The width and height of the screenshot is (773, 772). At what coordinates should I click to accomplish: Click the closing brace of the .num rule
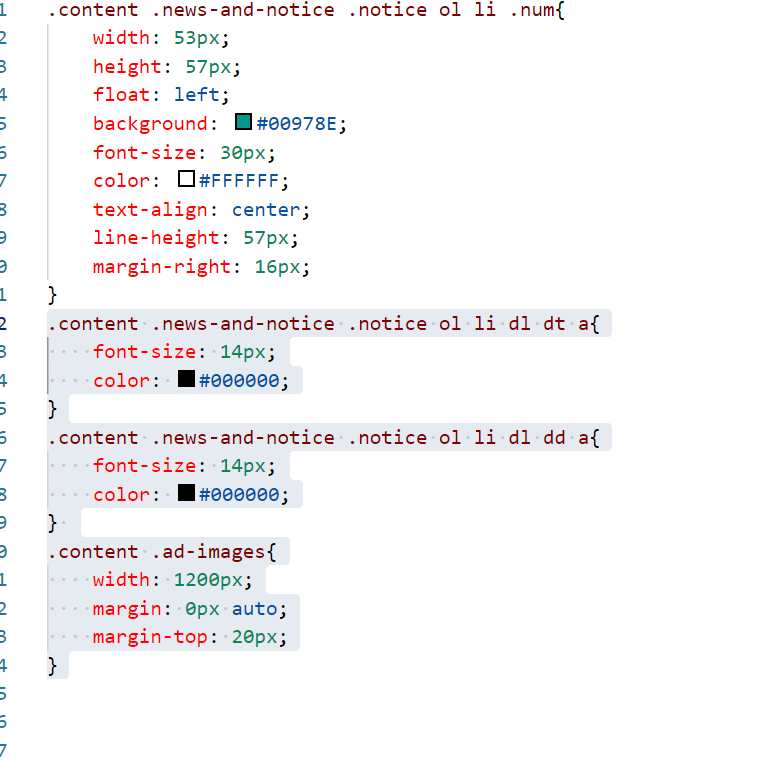53,295
